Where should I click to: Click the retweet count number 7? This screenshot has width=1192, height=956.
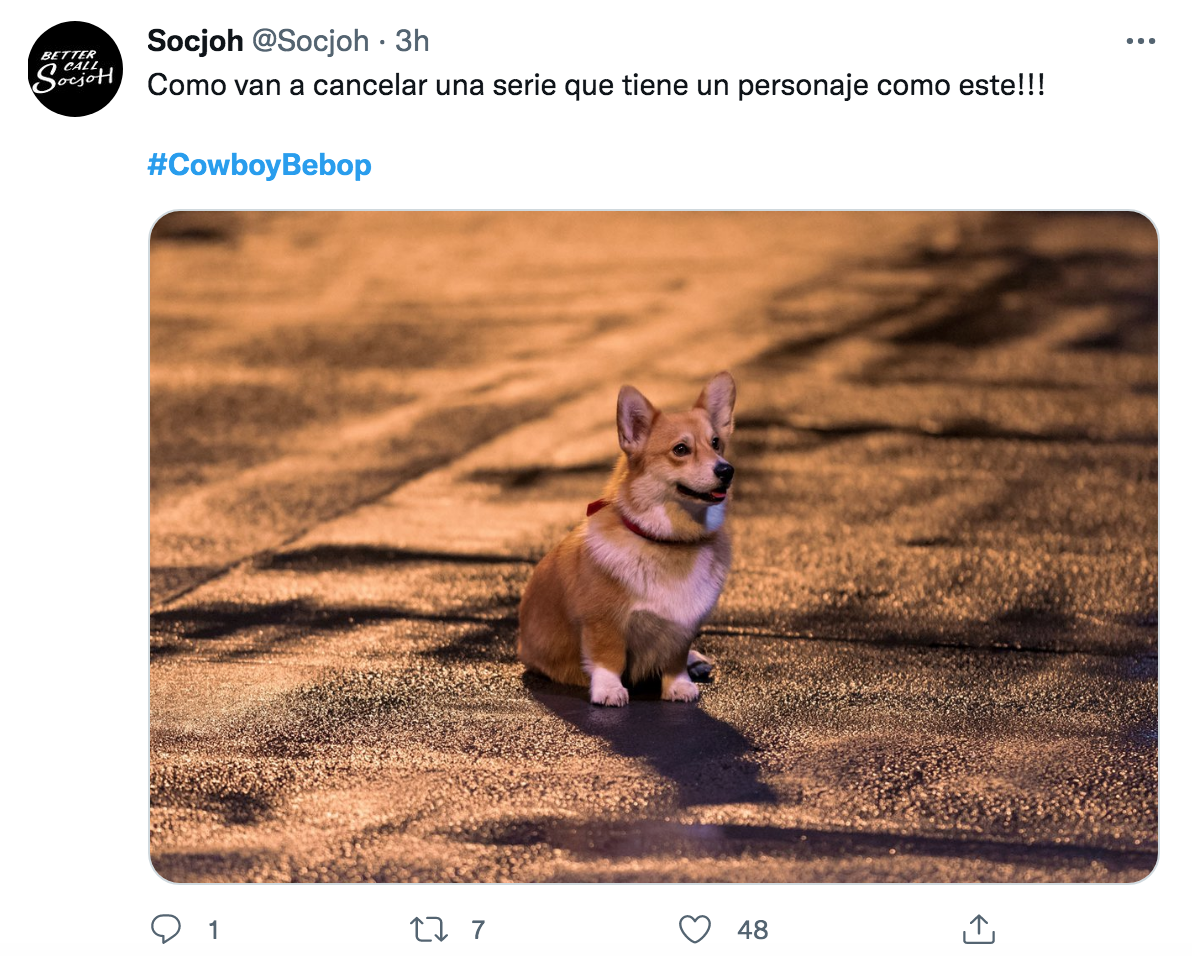coord(477,929)
